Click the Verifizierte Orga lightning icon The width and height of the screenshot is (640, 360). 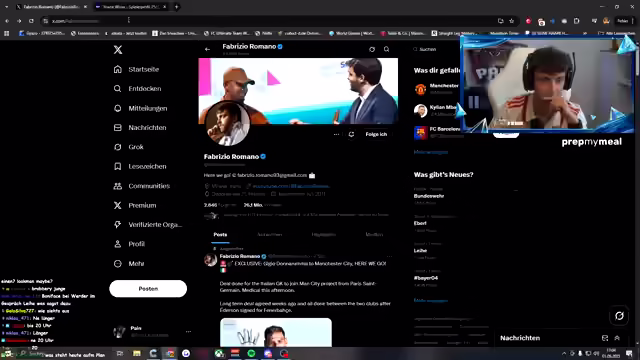(118, 224)
